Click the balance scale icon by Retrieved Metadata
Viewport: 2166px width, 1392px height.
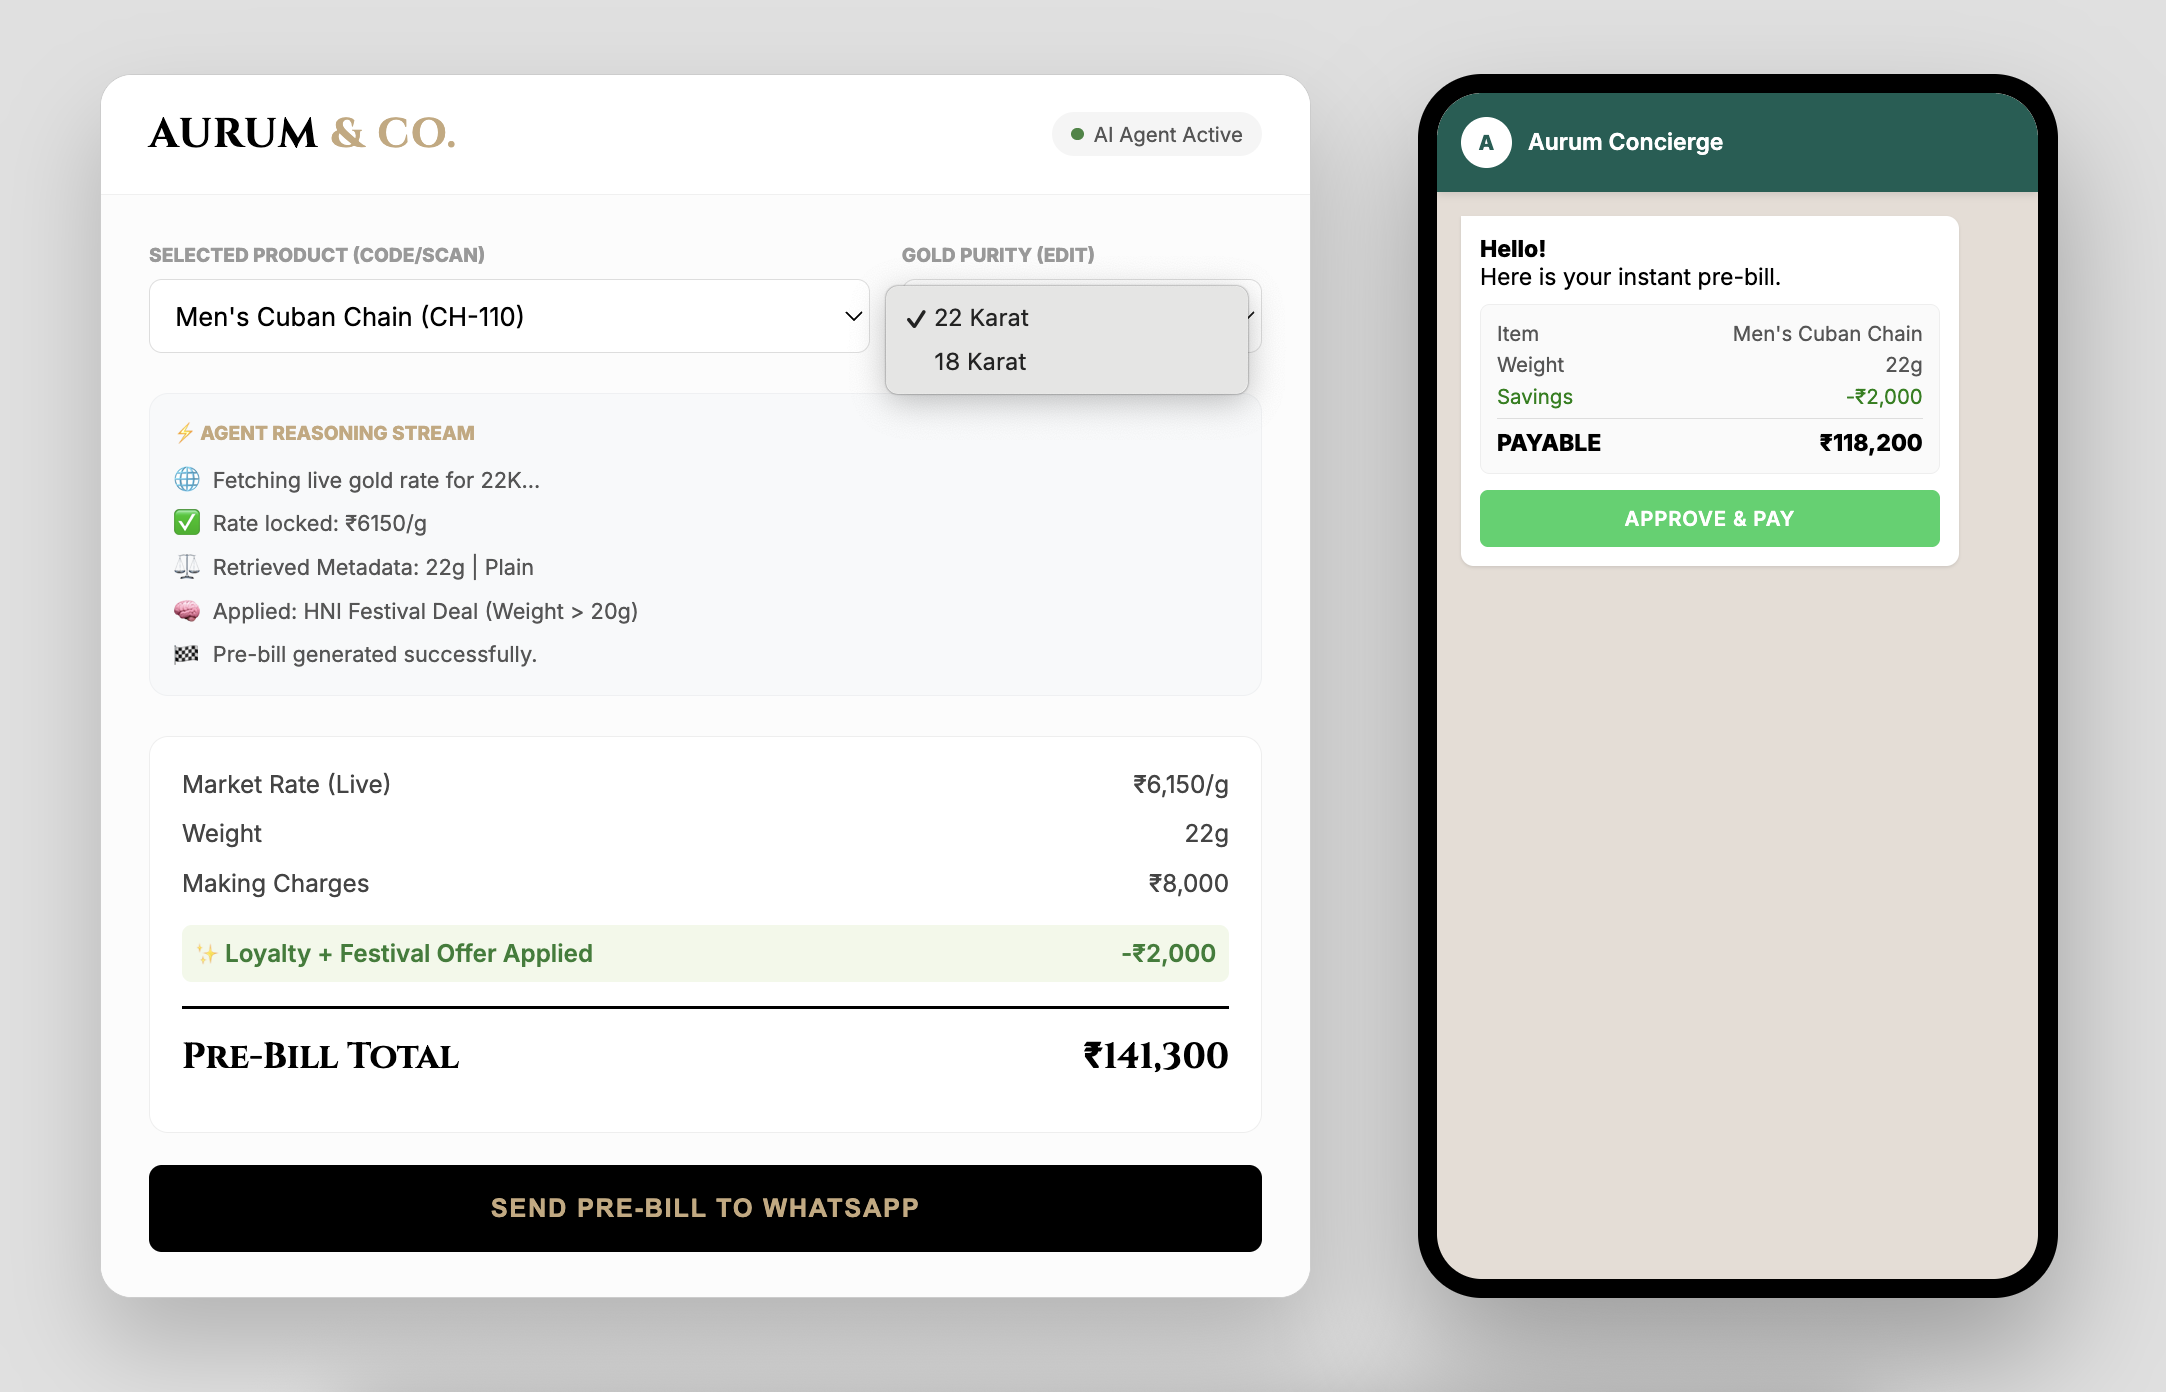(x=187, y=567)
